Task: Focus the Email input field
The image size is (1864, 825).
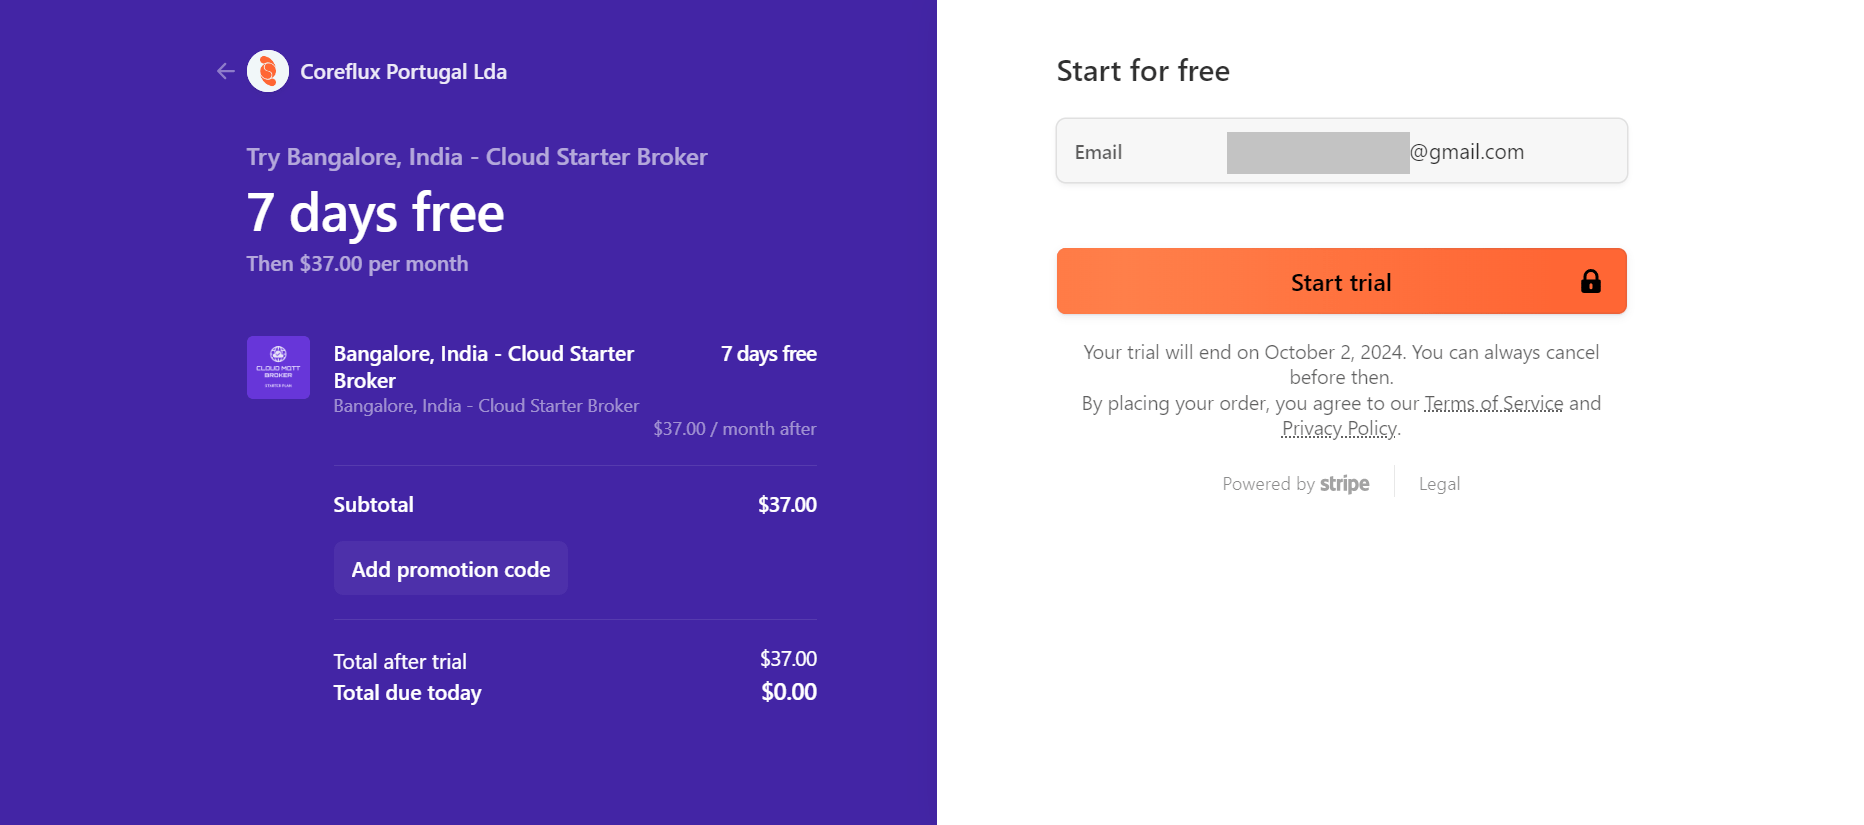Action: 1342,151
